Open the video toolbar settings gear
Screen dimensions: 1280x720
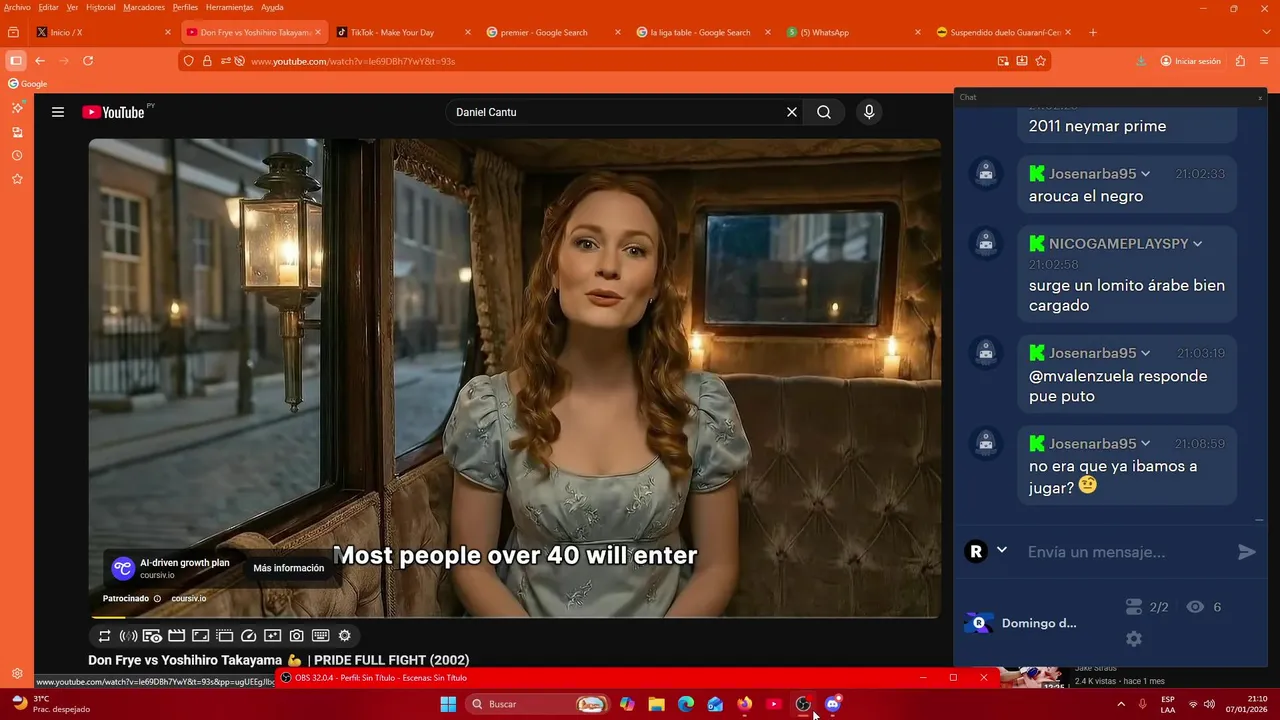(345, 636)
